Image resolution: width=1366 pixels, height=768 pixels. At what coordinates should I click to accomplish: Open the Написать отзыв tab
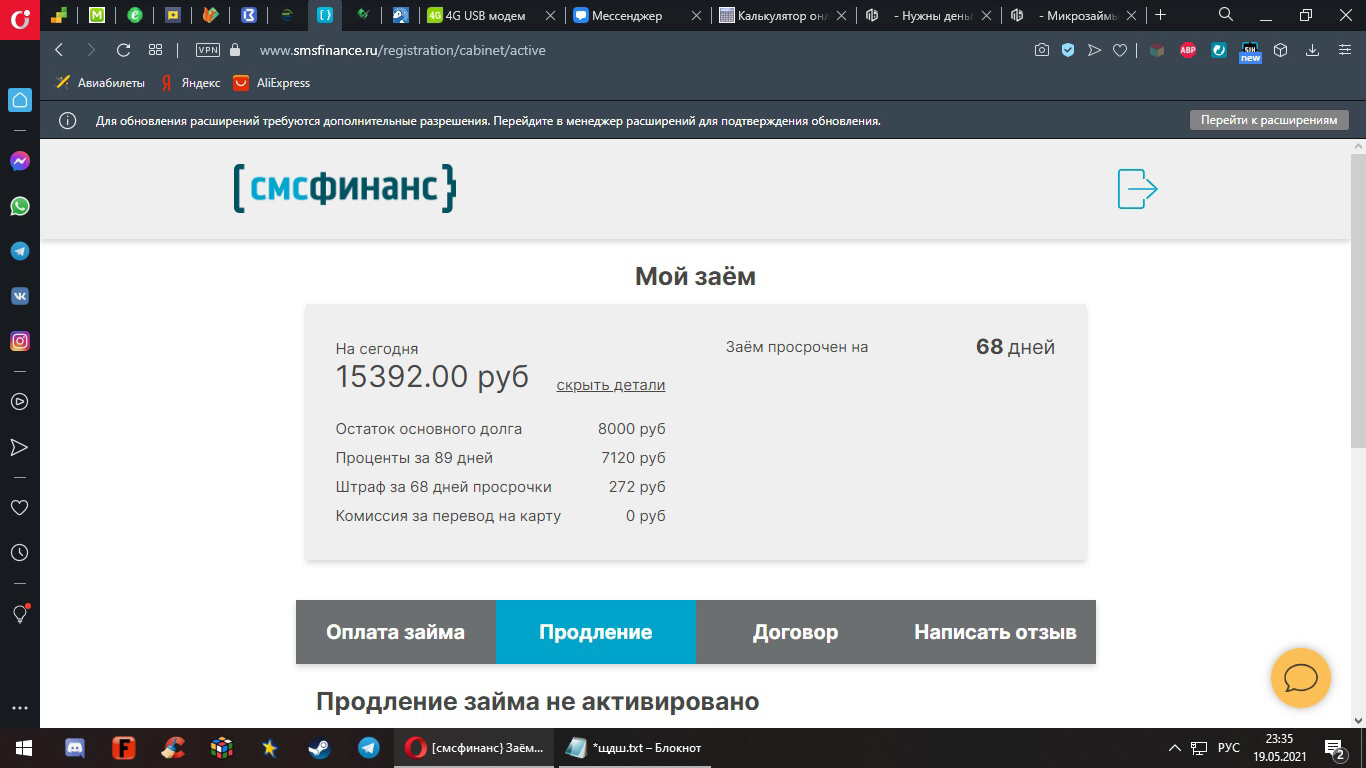pos(996,632)
